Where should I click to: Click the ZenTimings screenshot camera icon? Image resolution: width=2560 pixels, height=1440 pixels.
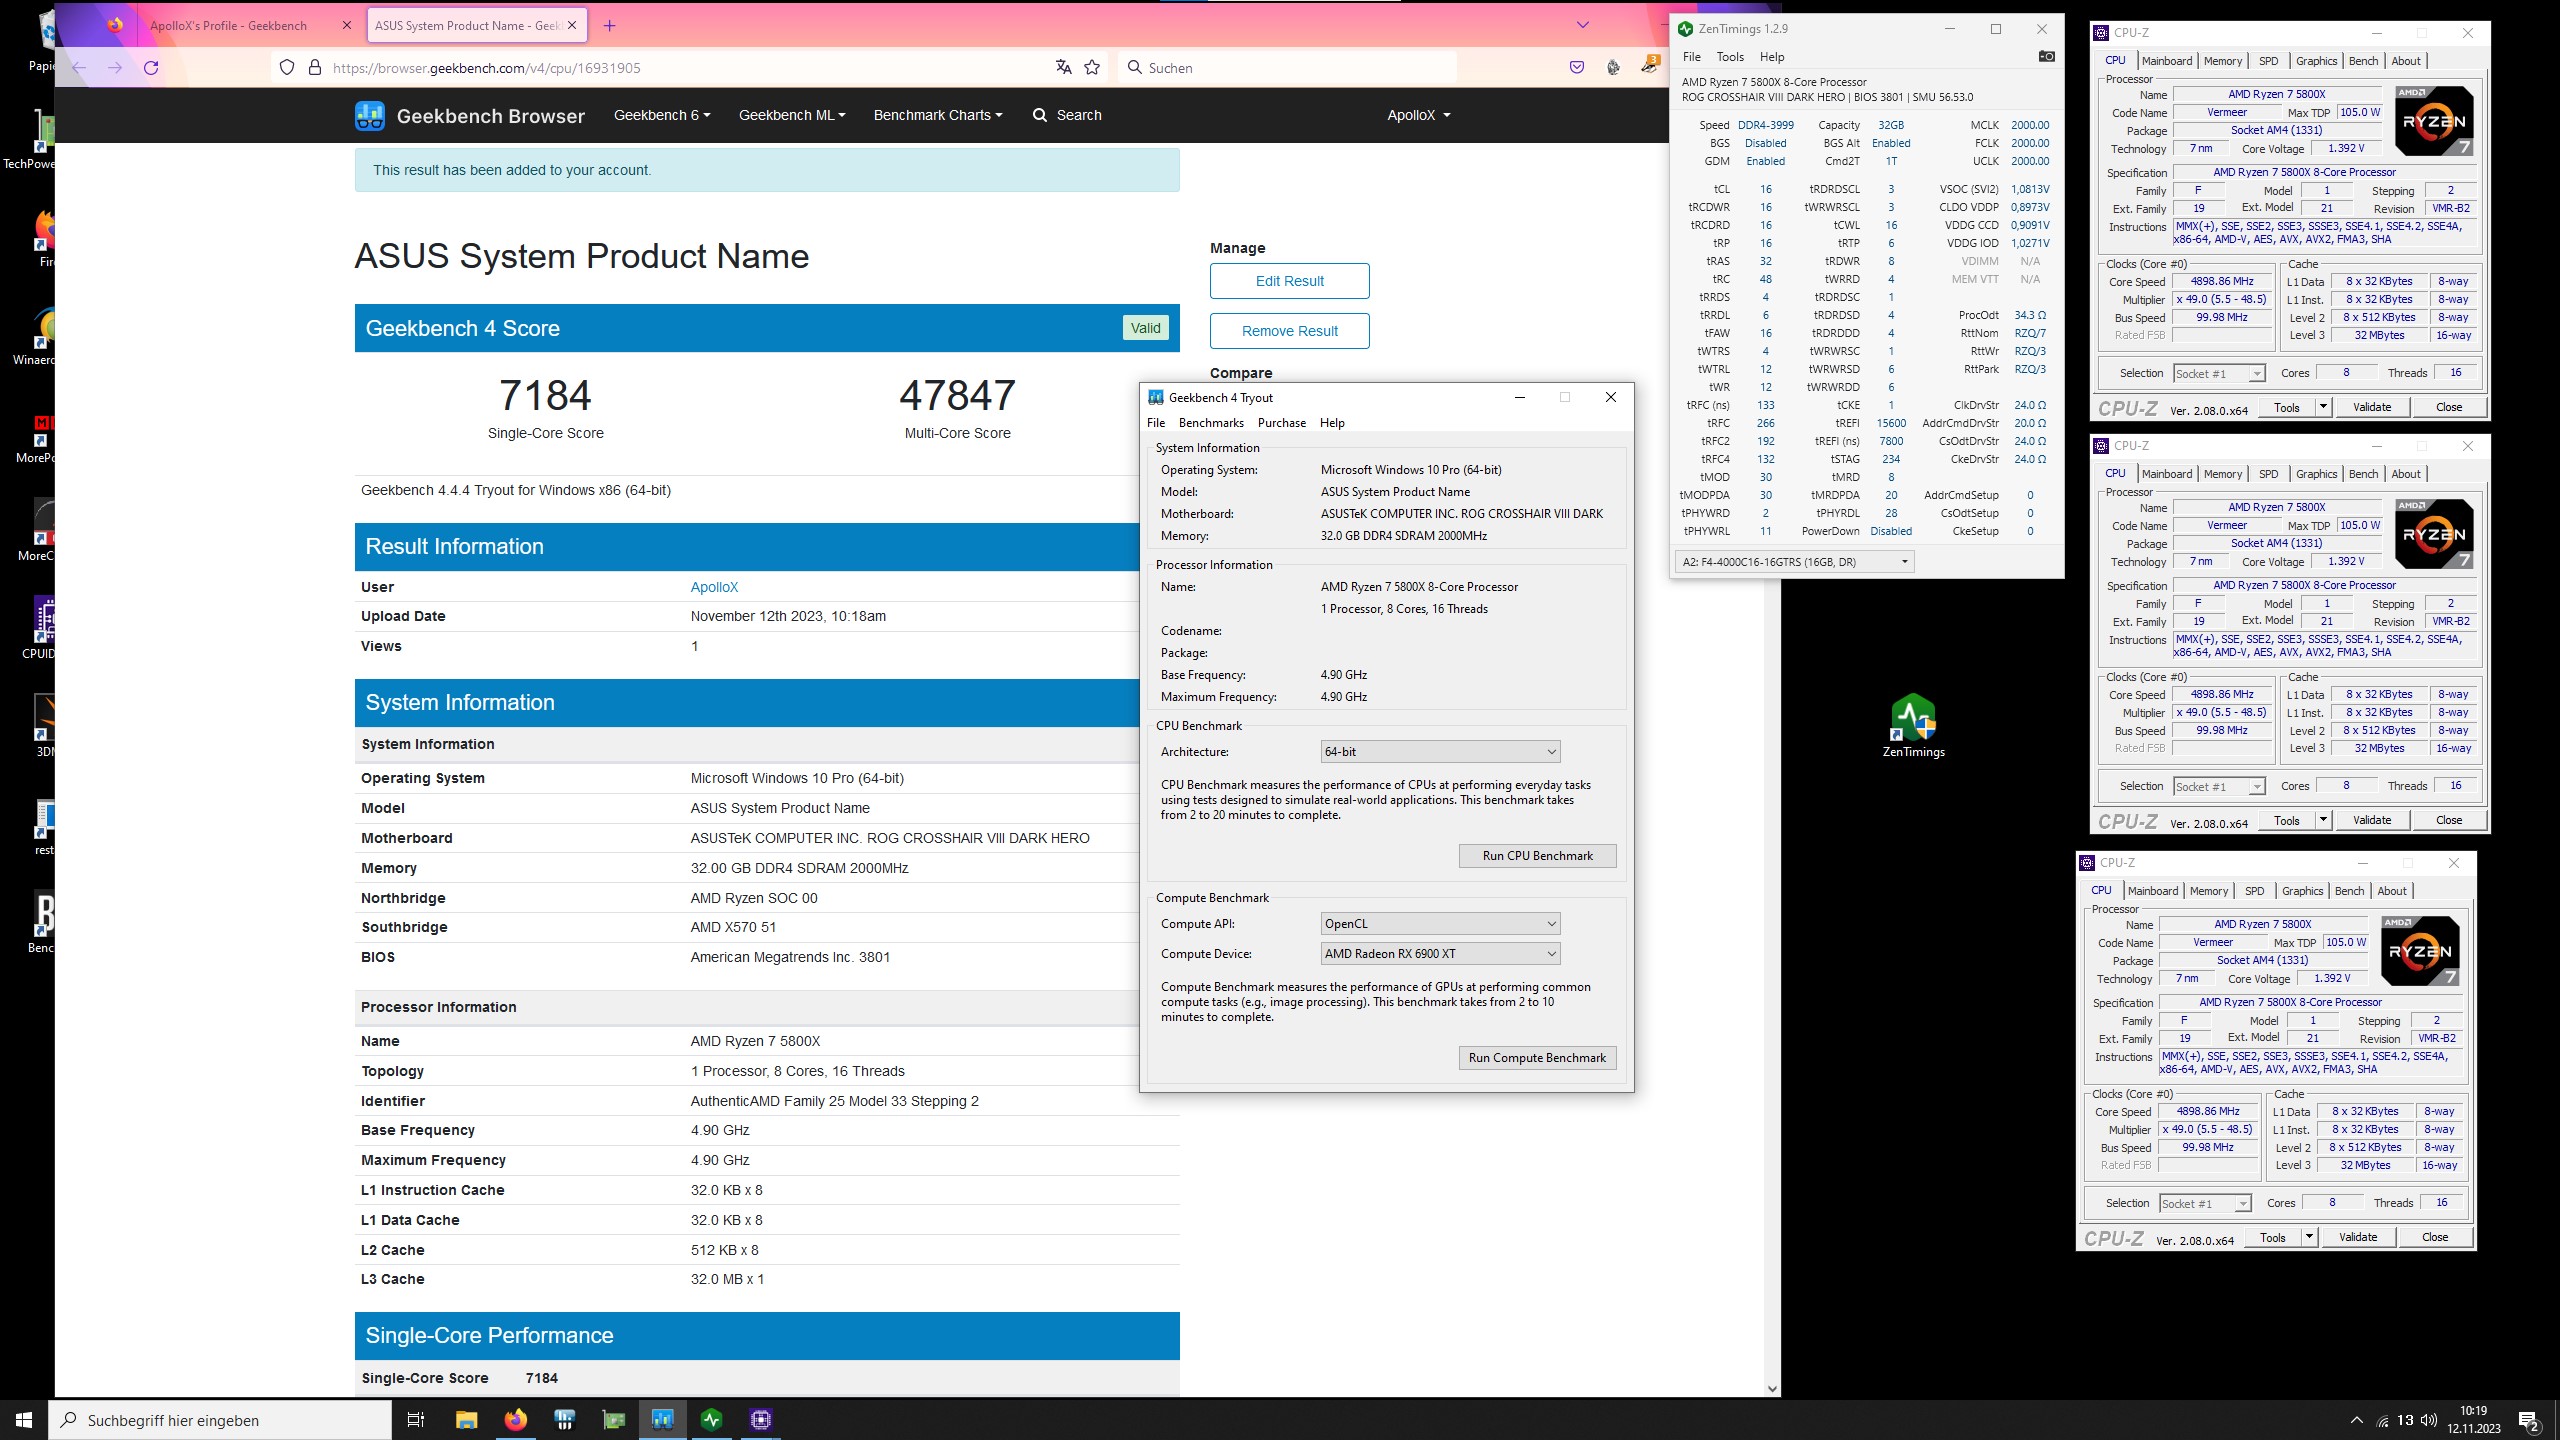[x=2046, y=57]
